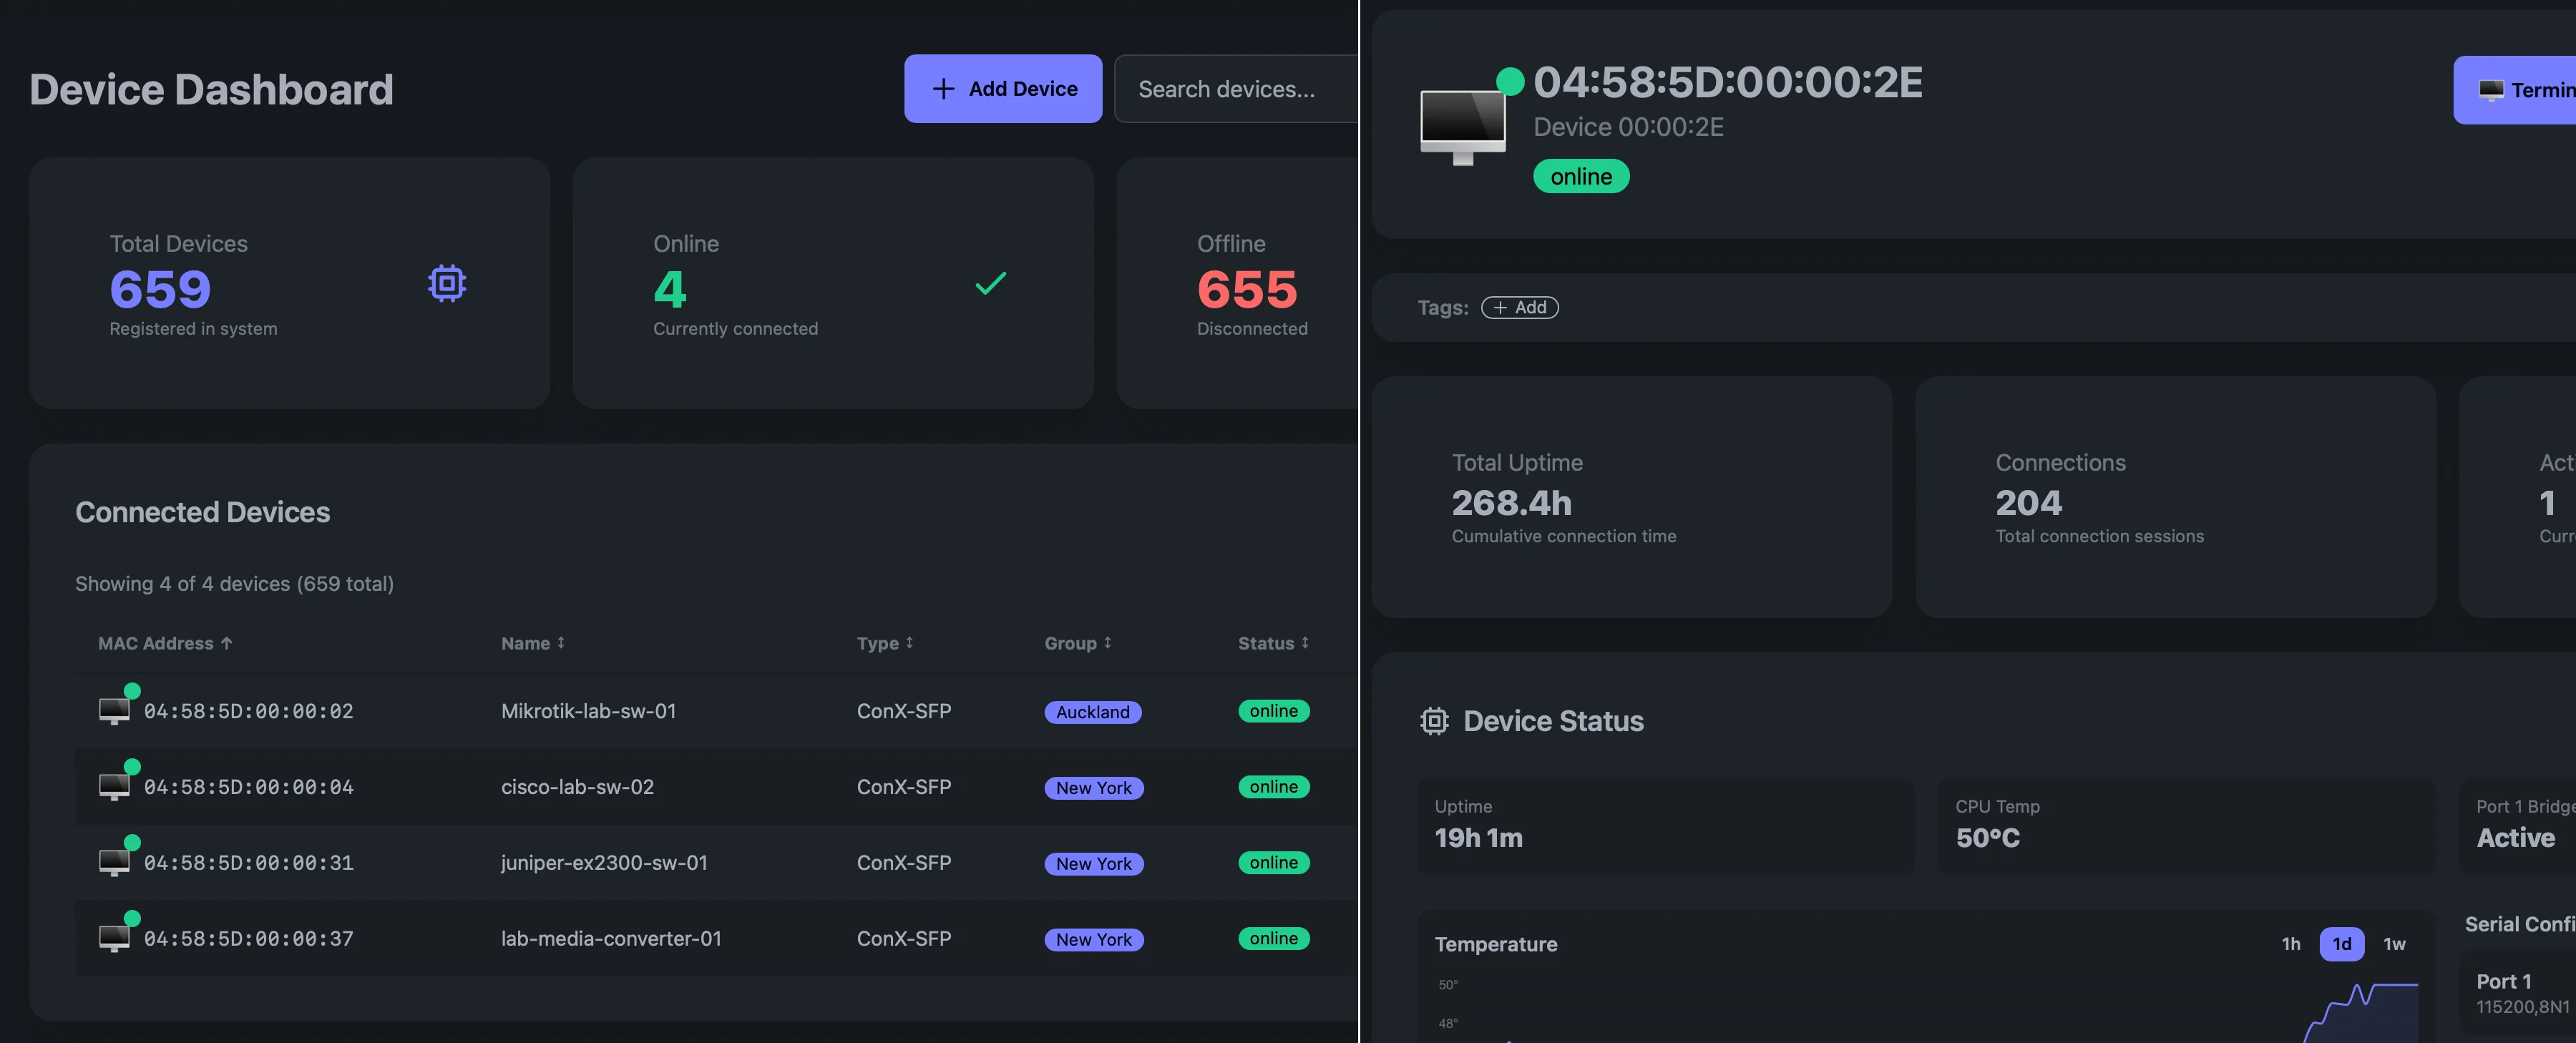Click the Auckland group badge
Image resolution: width=2576 pixels, height=1043 pixels.
pyautogui.click(x=1093, y=712)
